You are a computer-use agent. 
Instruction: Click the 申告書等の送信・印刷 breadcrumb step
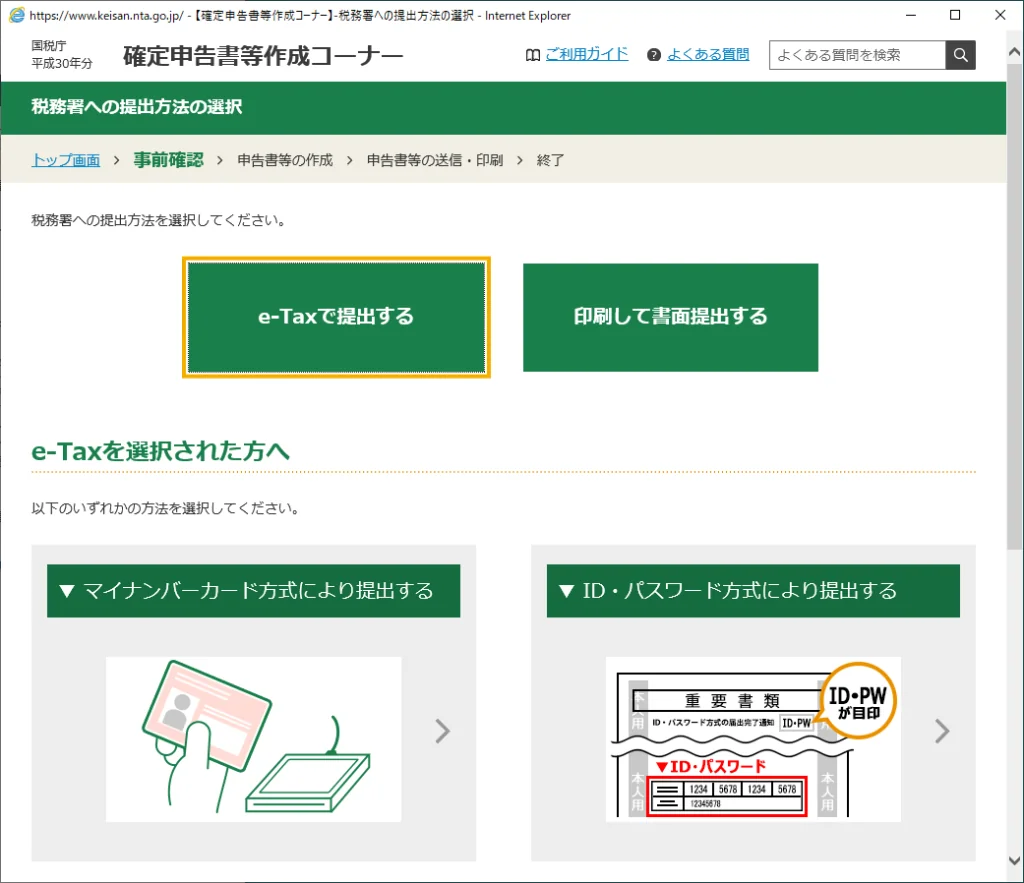click(435, 160)
